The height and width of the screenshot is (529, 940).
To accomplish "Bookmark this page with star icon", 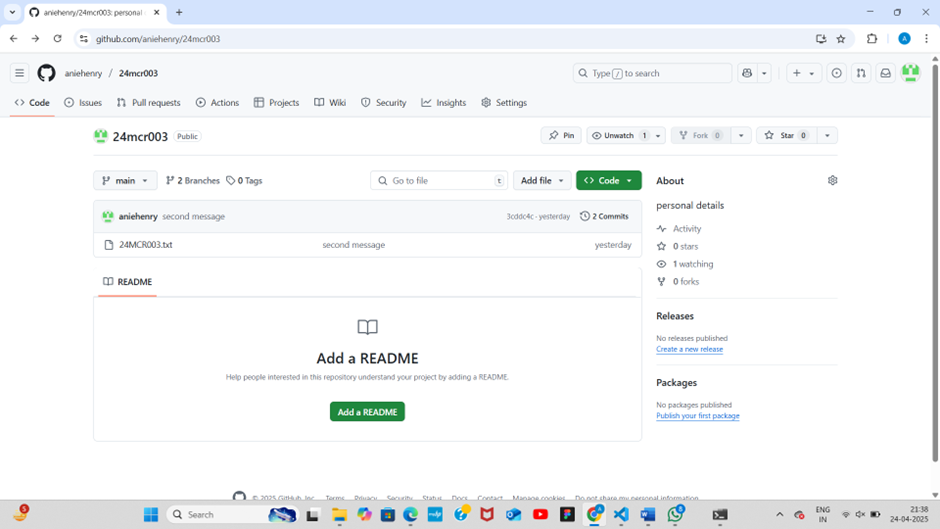I will point(841,39).
